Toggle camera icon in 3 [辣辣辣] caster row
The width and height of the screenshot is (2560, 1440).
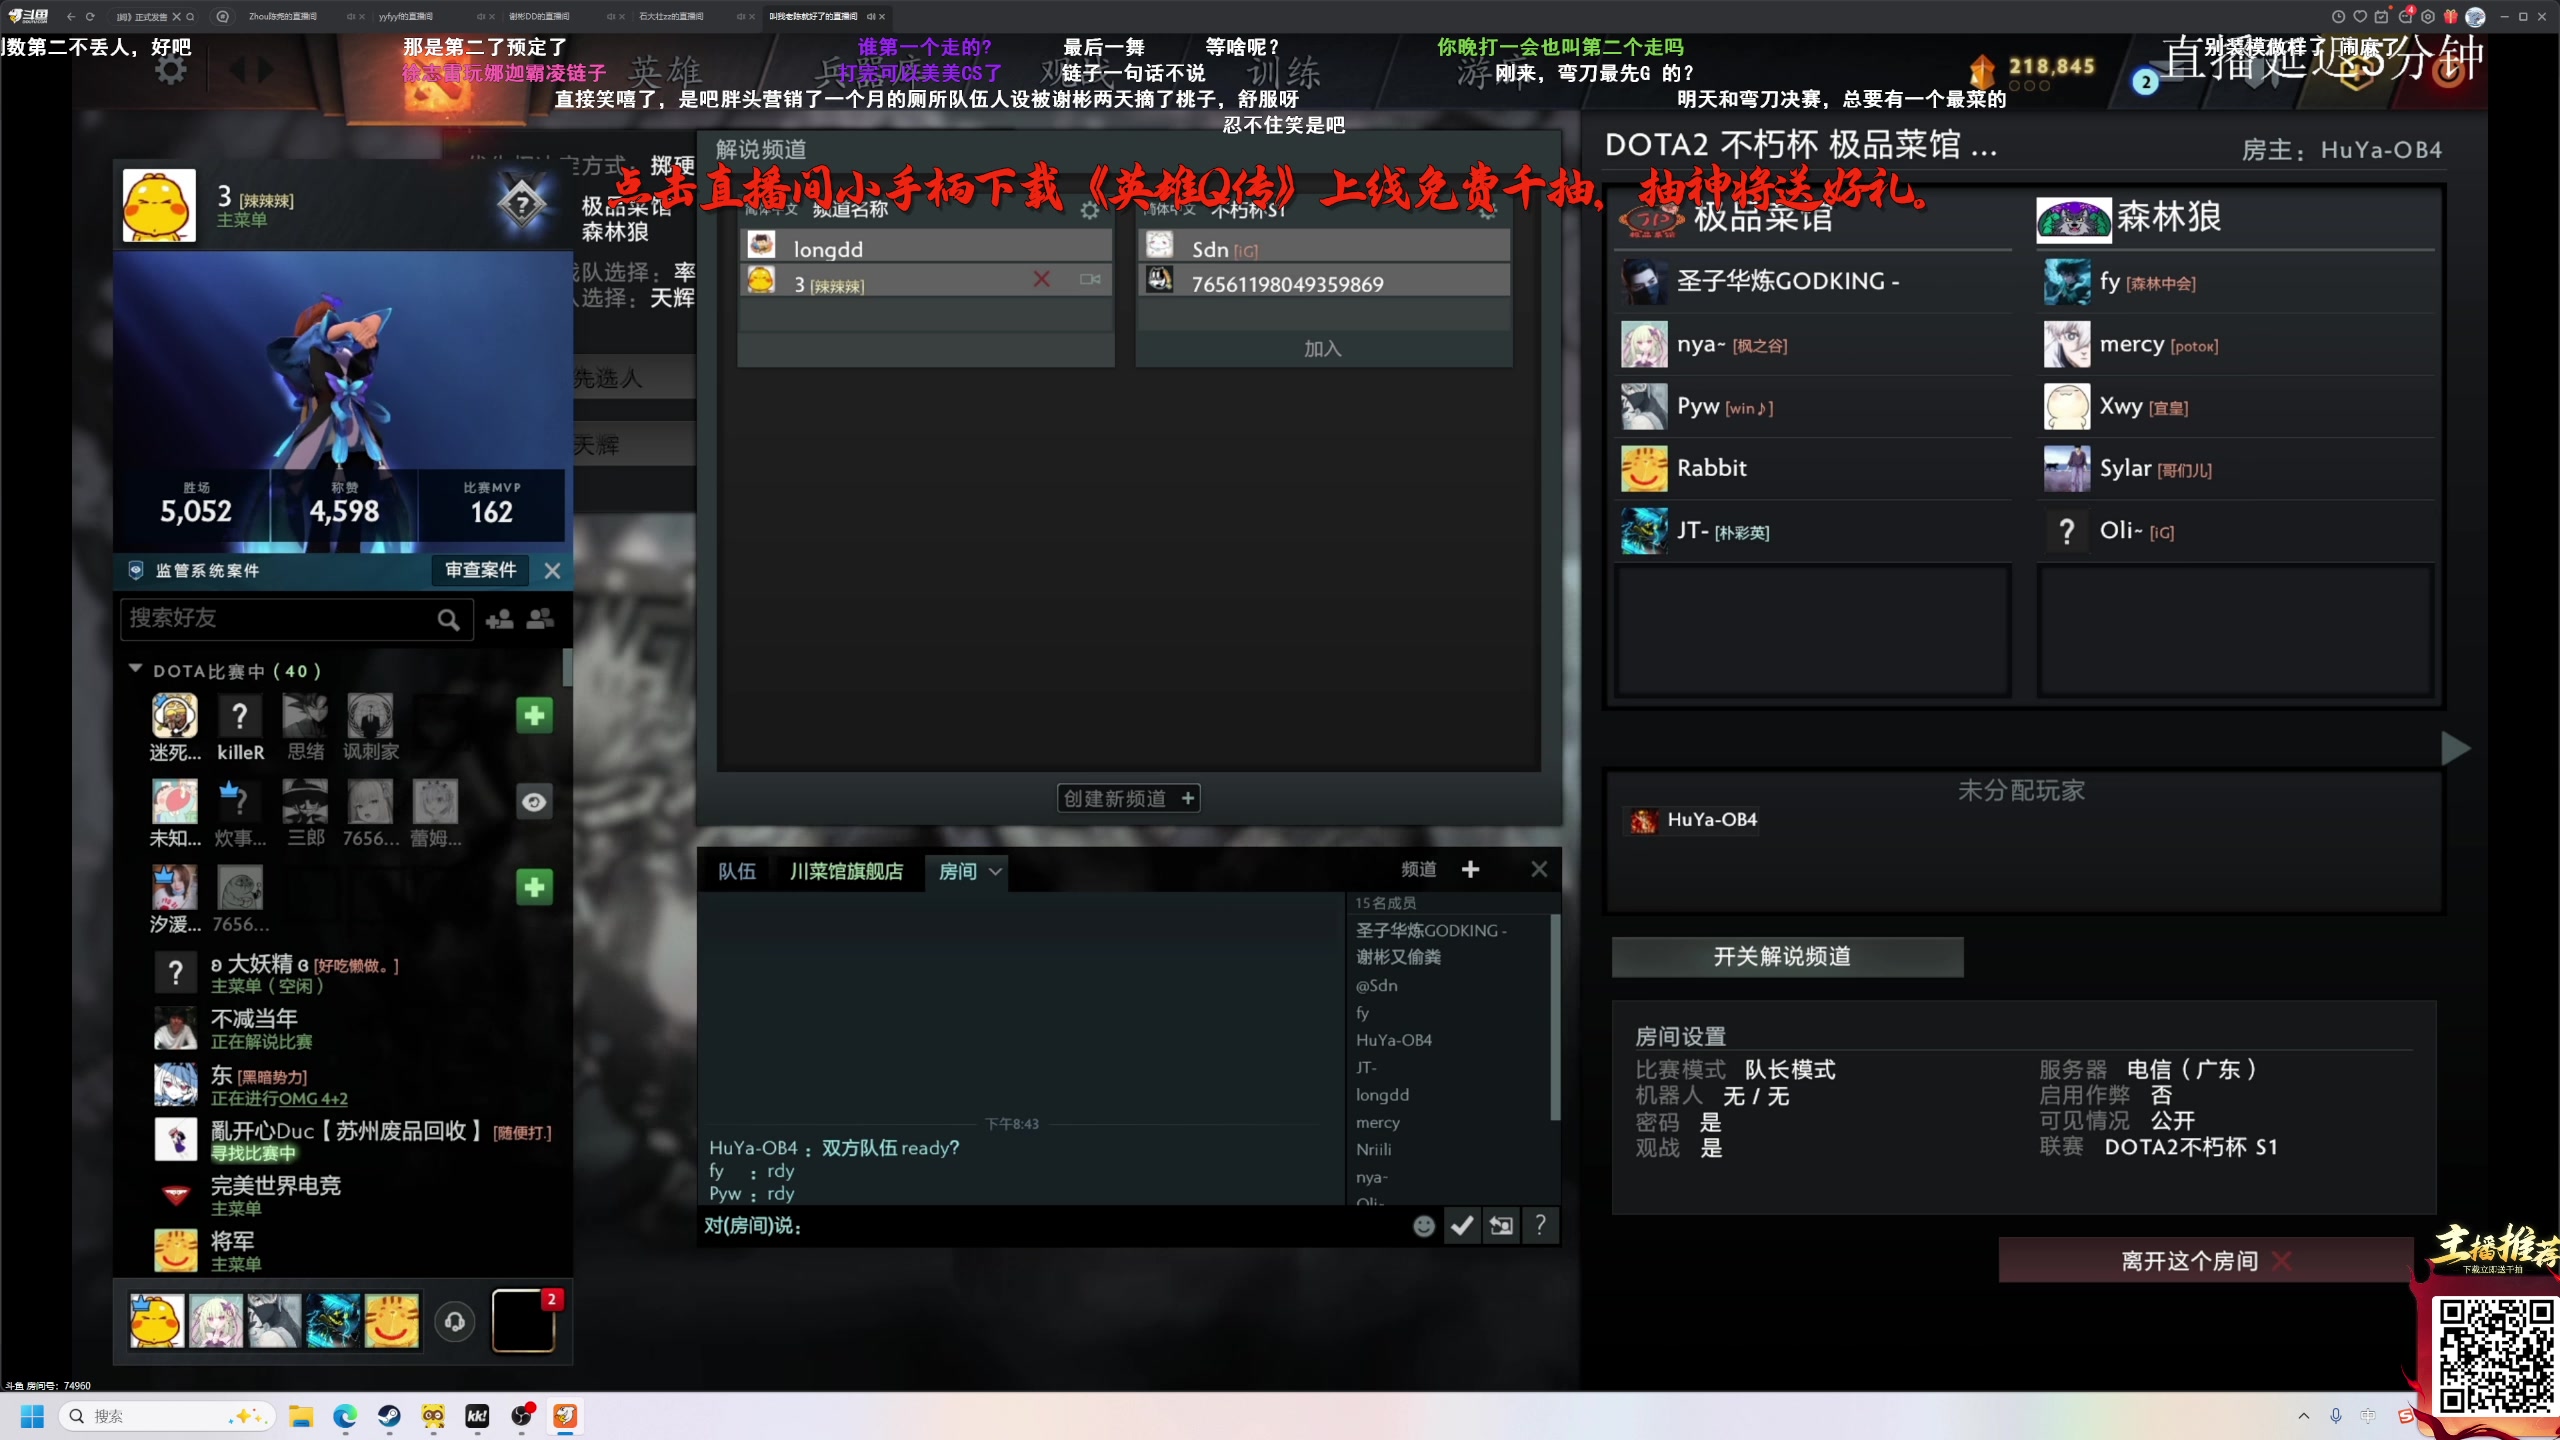pyautogui.click(x=1090, y=280)
